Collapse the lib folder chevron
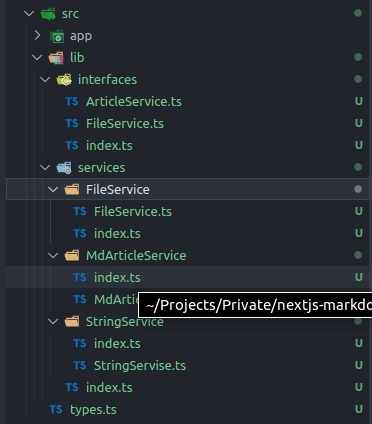This screenshot has width=372, height=424. click(x=37, y=58)
